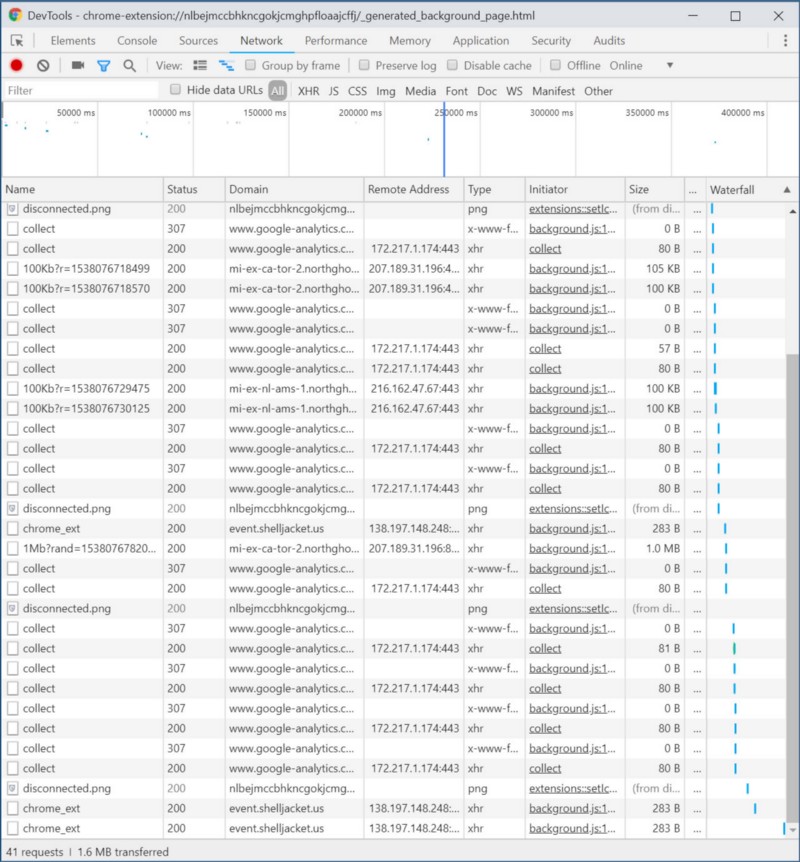Click the 250000 ms timeline marker line
The width and height of the screenshot is (800, 862).
point(444,139)
